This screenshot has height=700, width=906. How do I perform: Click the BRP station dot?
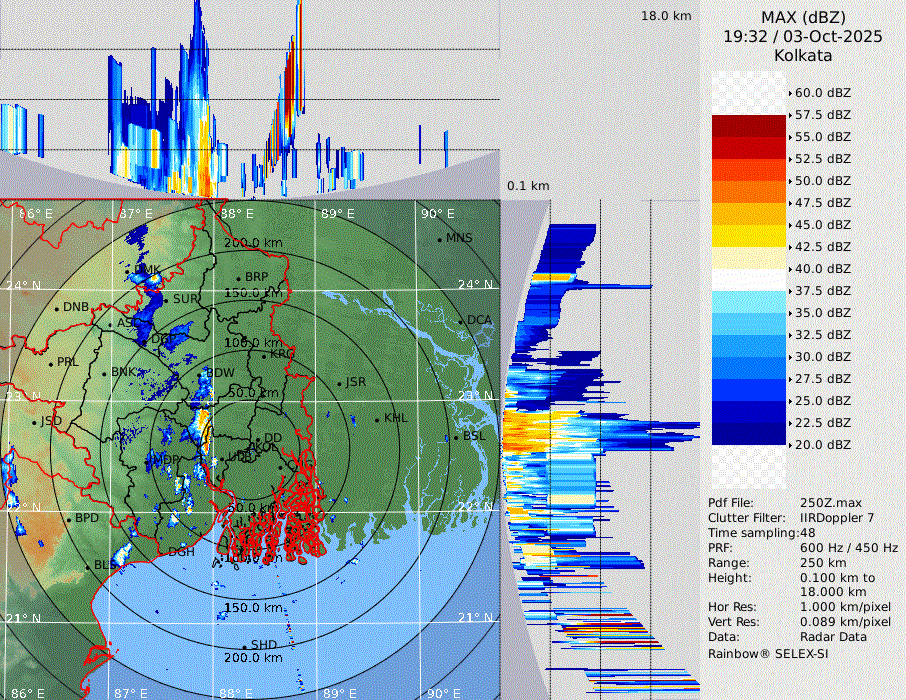click(238, 278)
